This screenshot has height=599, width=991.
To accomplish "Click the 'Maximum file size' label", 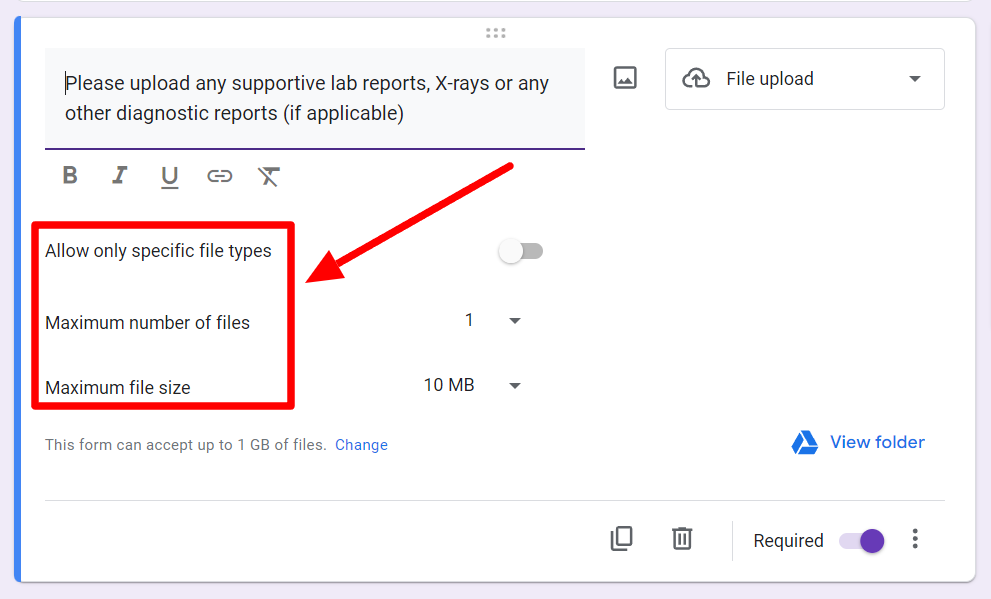I will pos(118,387).
